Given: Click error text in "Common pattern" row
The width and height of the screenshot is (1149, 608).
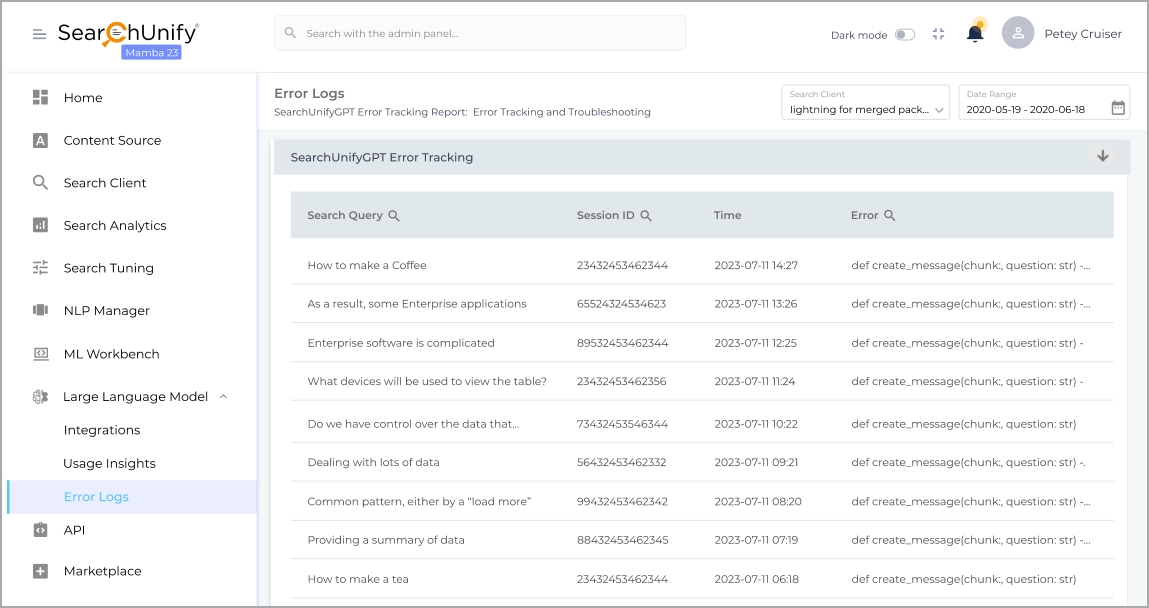Looking at the screenshot, I should pyautogui.click(x=971, y=502).
